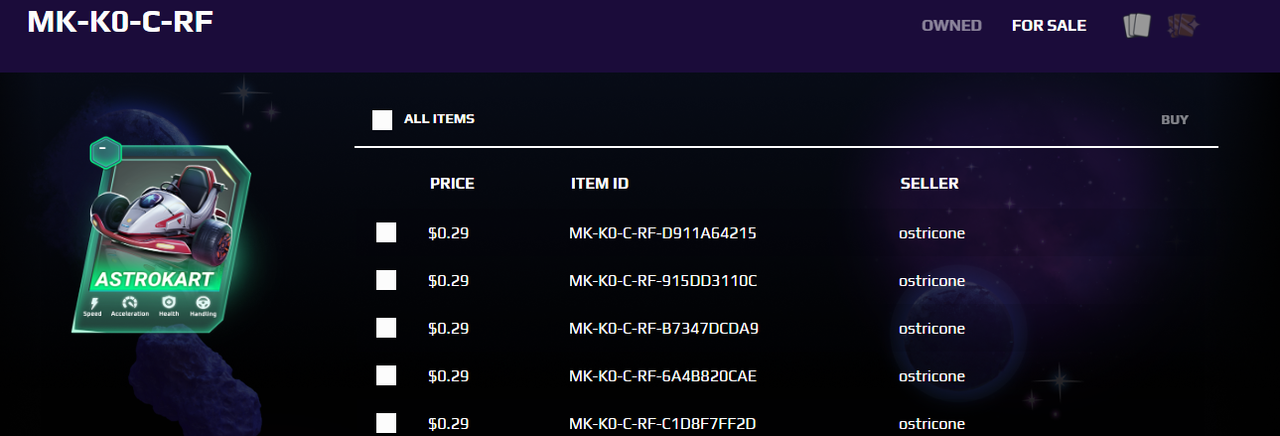Check the box for item 6A4B820CAE
The width and height of the screenshot is (1280, 436).
coord(386,376)
